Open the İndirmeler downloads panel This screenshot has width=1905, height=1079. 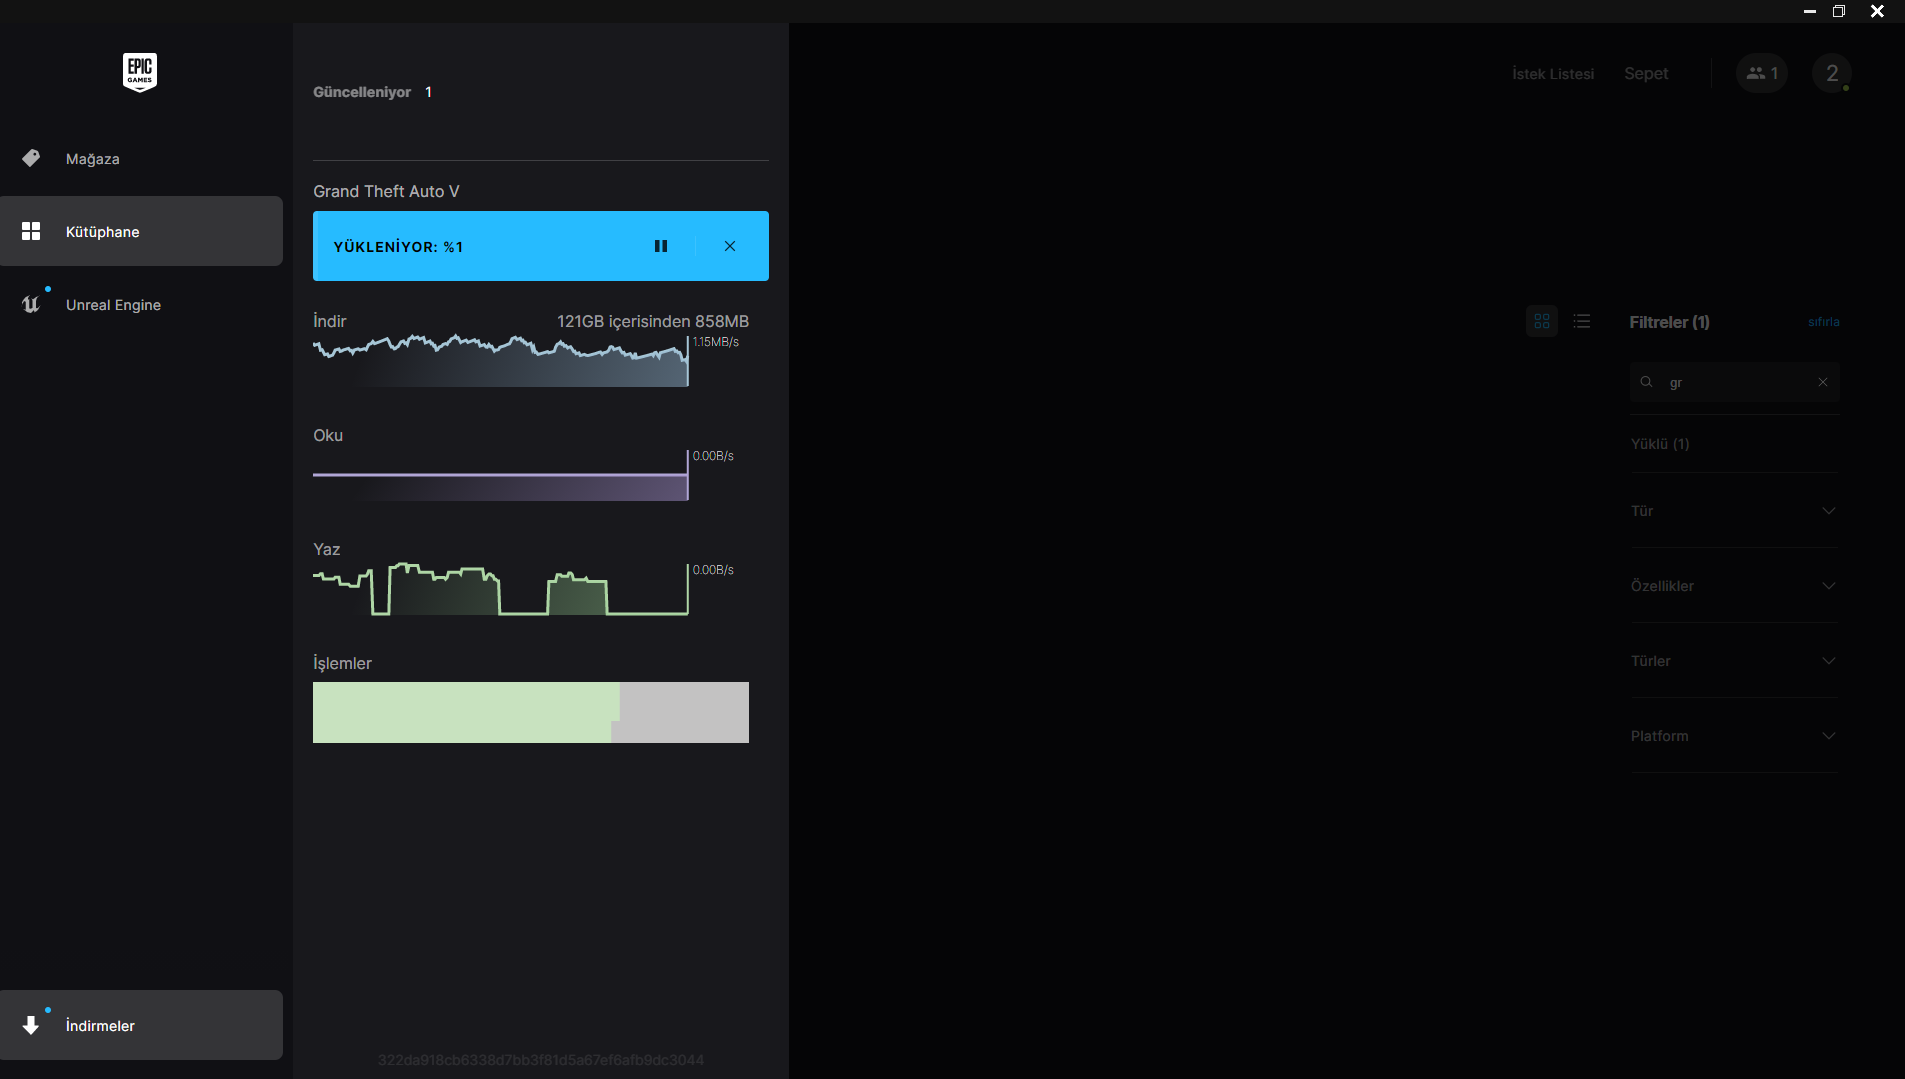tap(141, 1025)
